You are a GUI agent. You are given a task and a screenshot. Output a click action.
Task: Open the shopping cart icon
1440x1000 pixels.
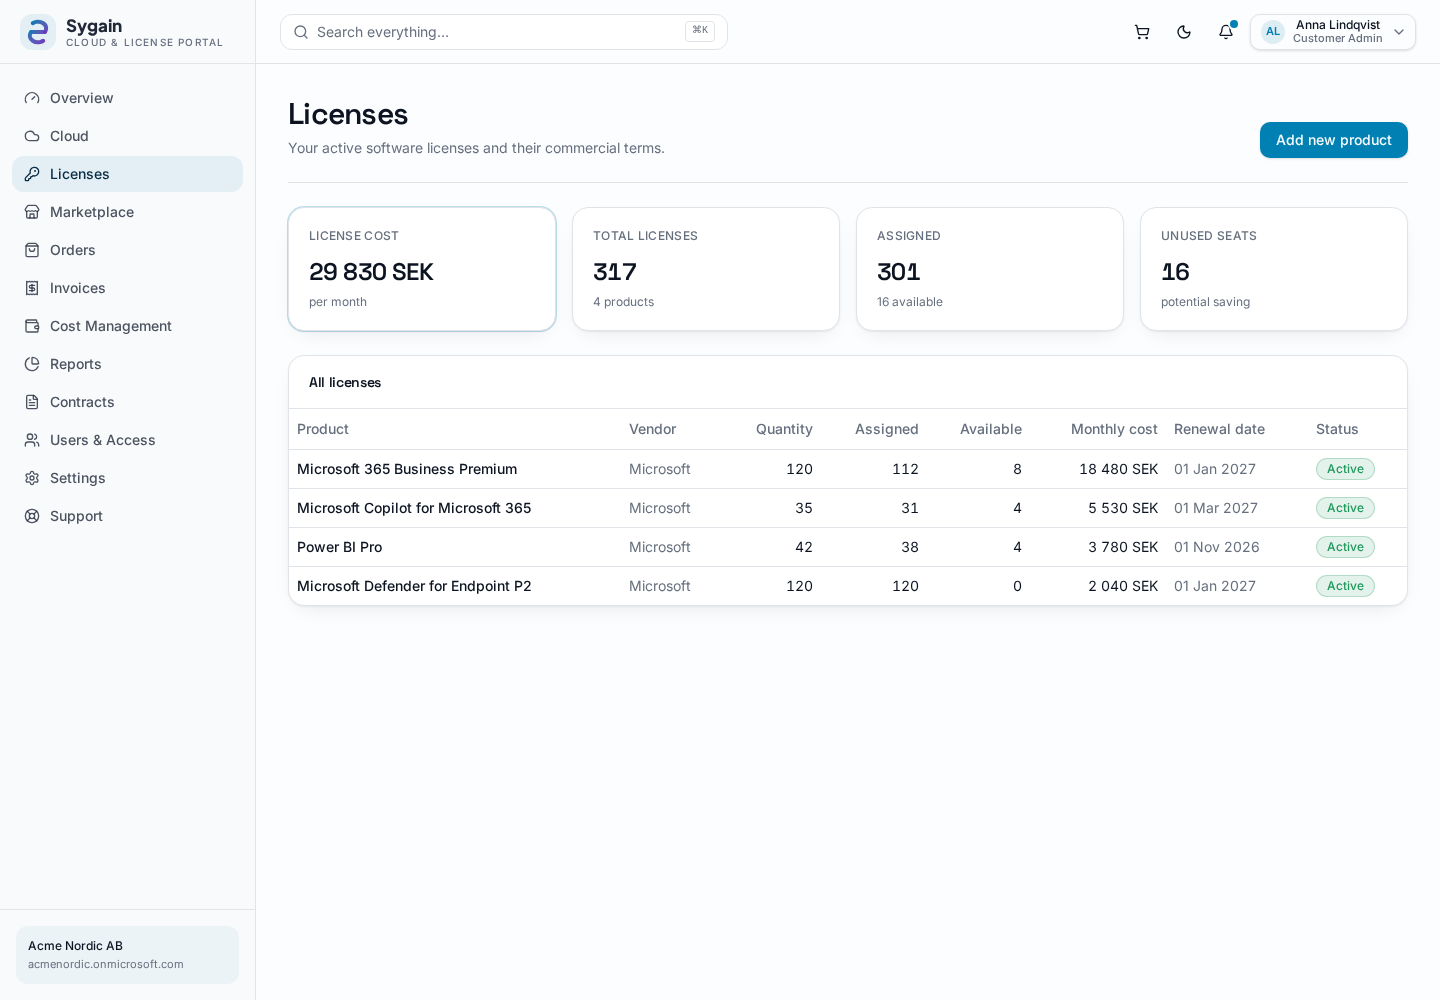coord(1142,32)
